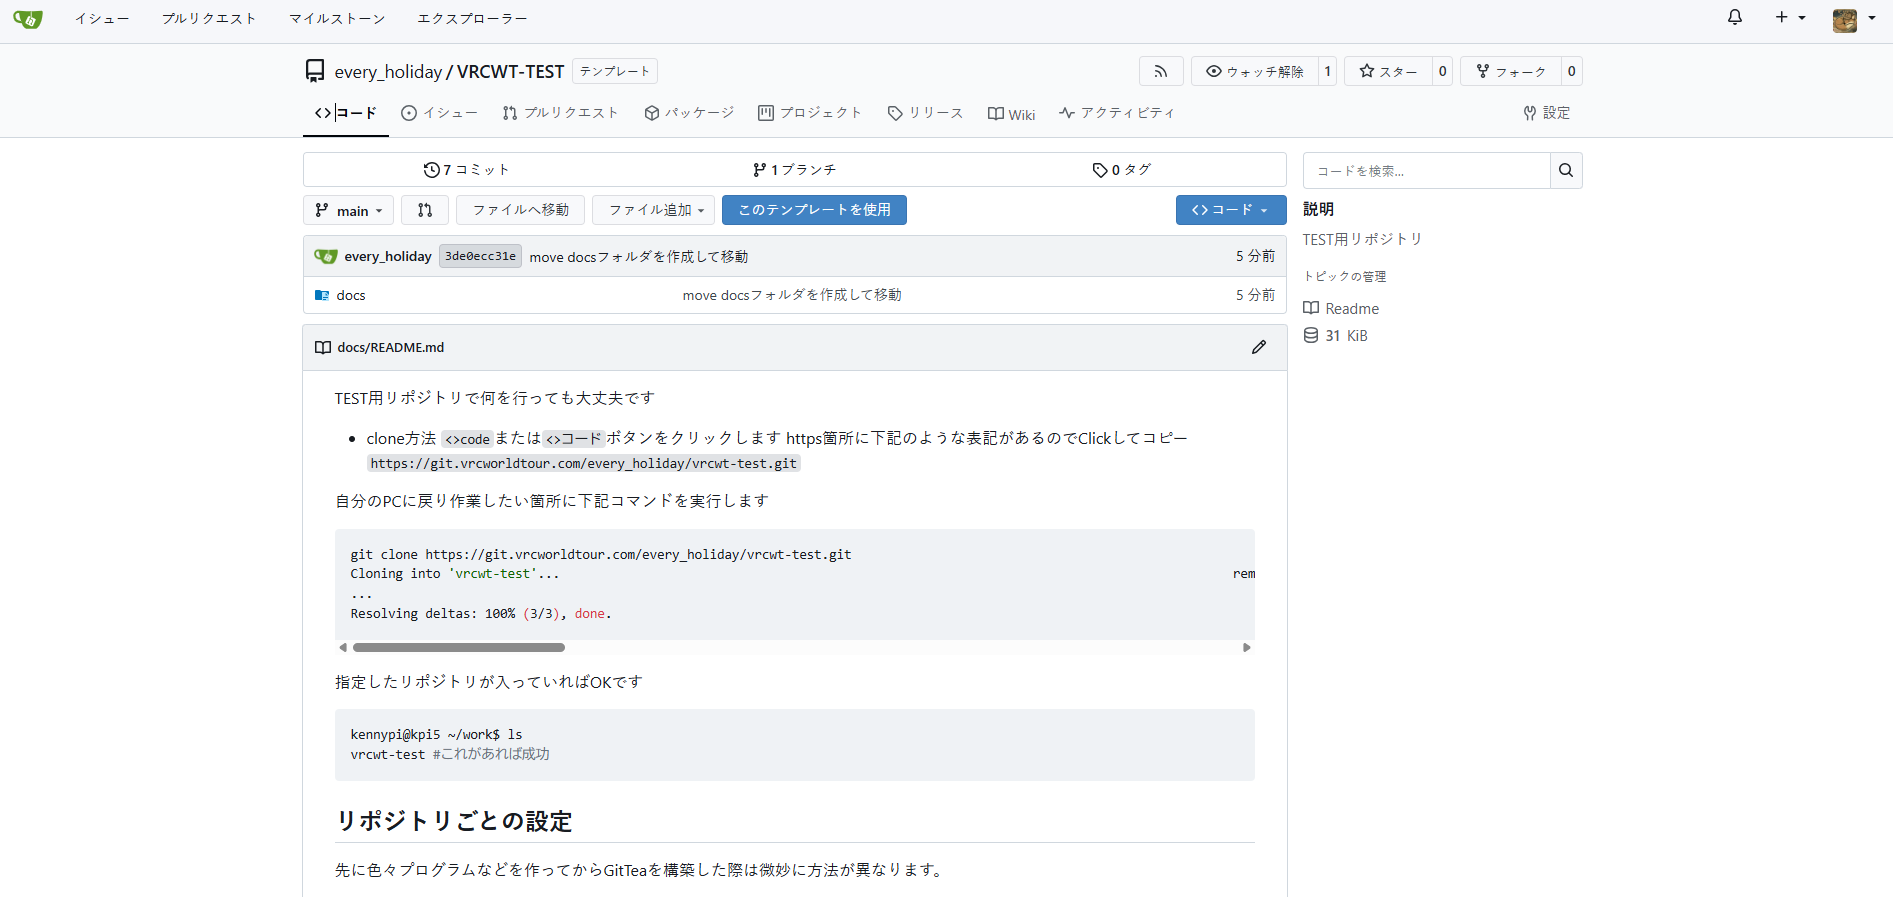Click このテンプレートを使用 button
The image size is (1893, 897).
814,210
